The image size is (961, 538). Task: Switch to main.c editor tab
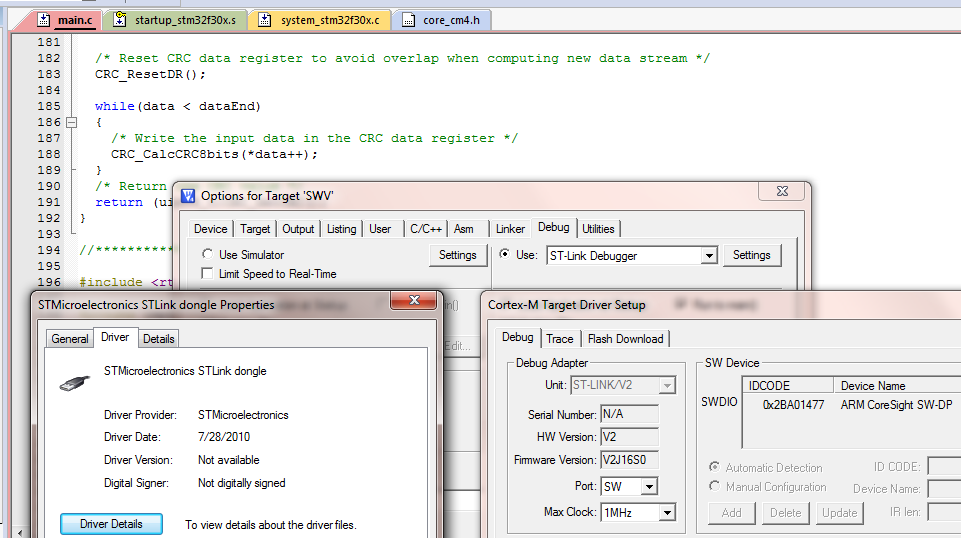click(75, 20)
